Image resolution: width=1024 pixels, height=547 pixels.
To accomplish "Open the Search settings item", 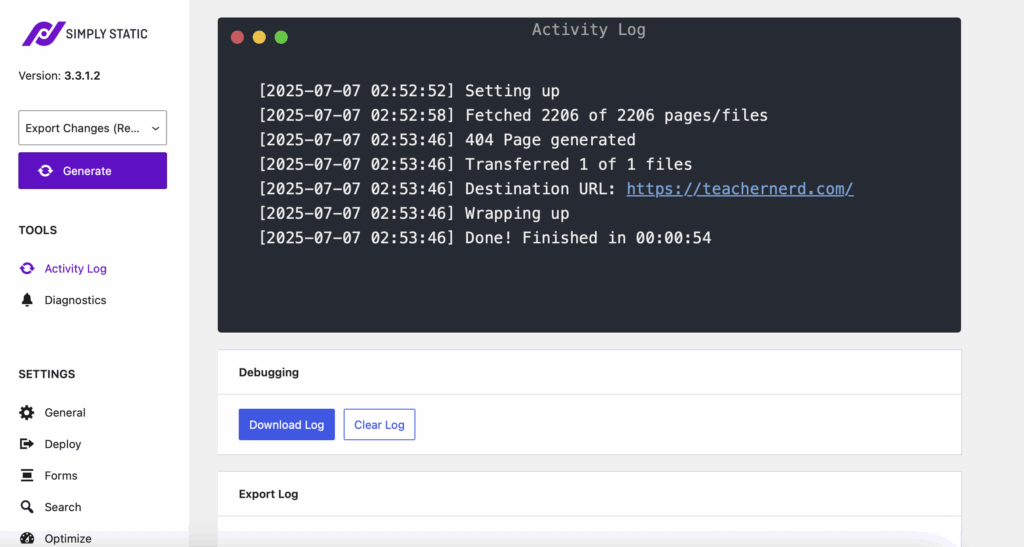I will [63, 507].
